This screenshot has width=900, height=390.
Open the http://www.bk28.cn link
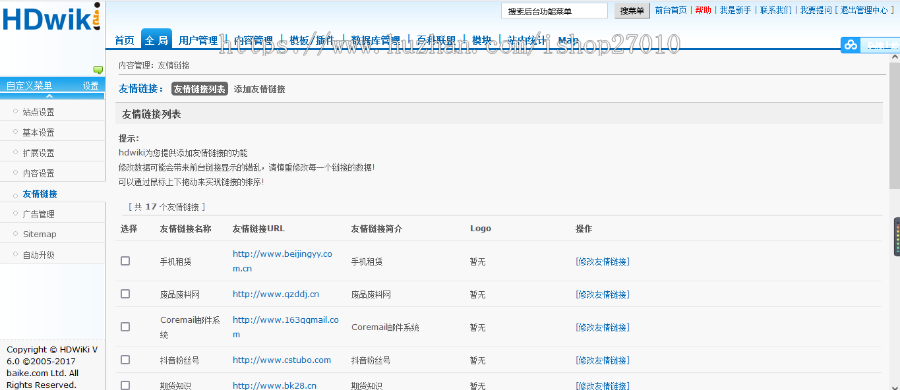point(274,385)
